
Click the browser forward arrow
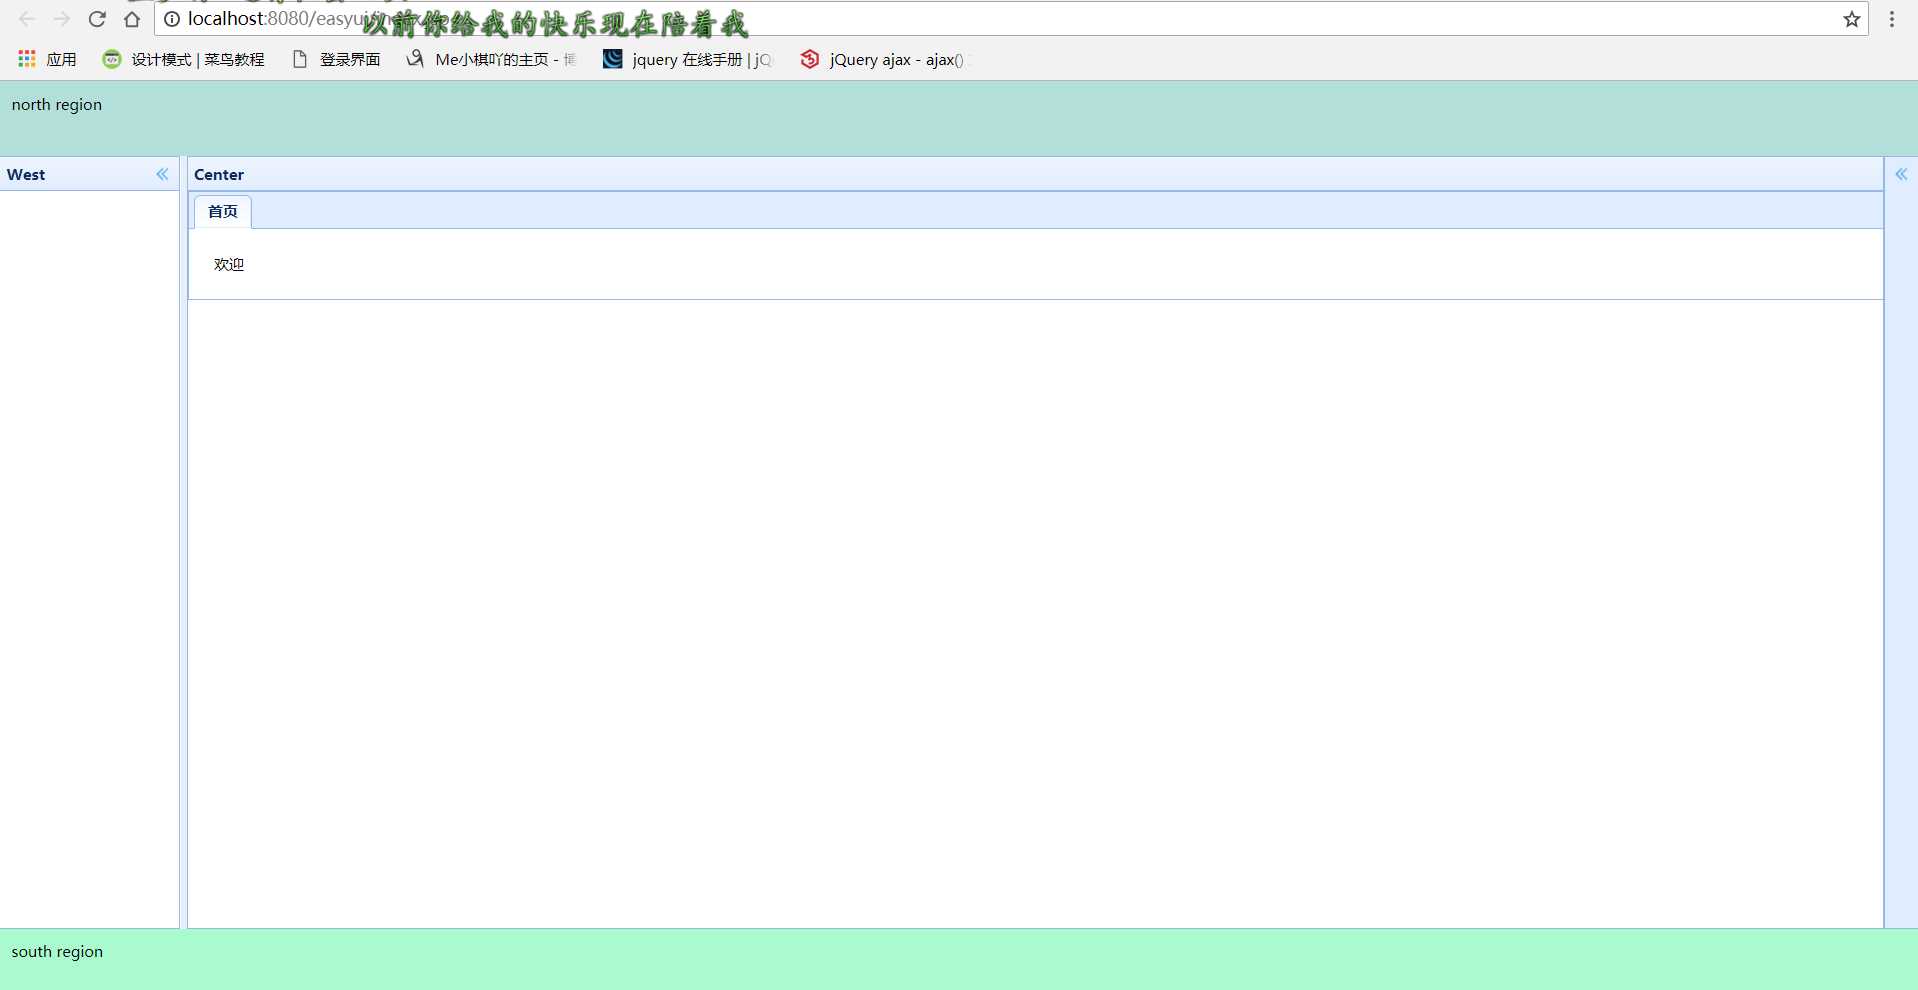(x=62, y=19)
